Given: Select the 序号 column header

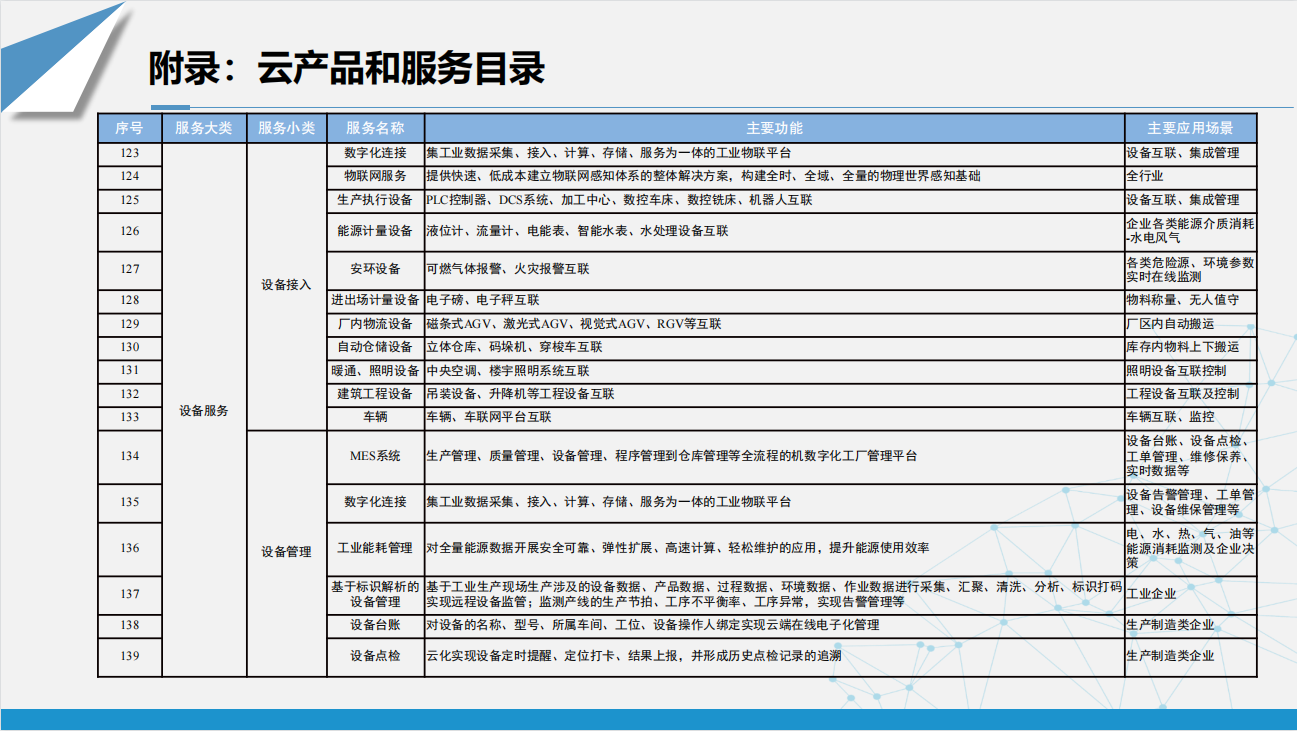Looking at the screenshot, I should (x=129, y=128).
